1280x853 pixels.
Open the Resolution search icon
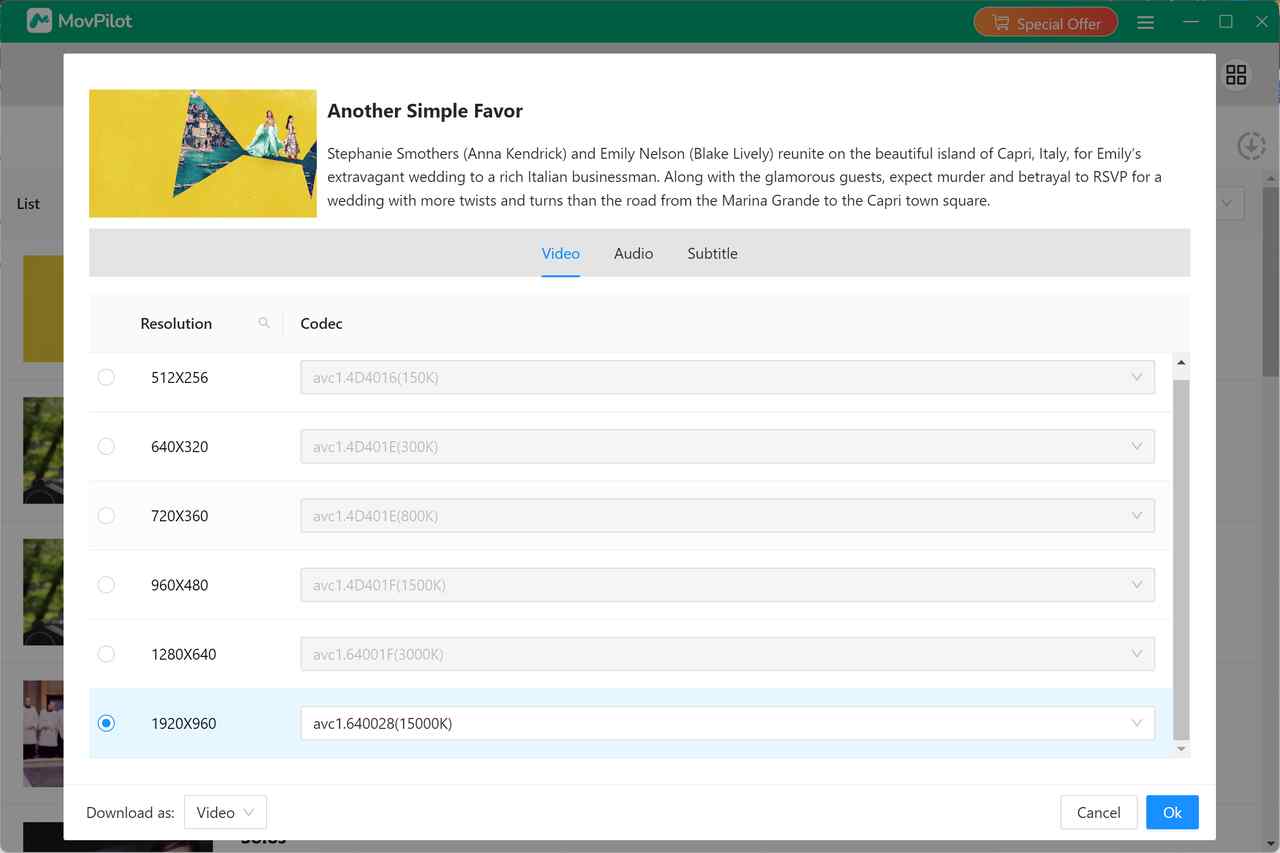click(x=263, y=323)
